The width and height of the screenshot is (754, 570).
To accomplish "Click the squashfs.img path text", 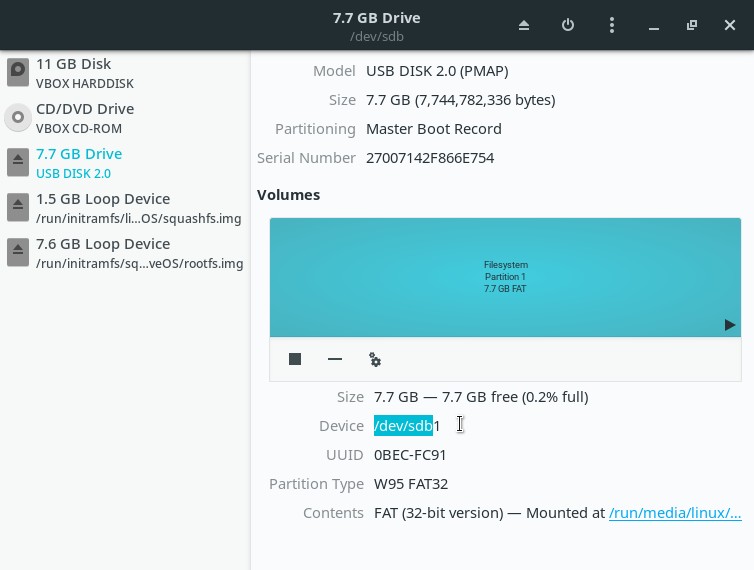I will (x=138, y=218).
